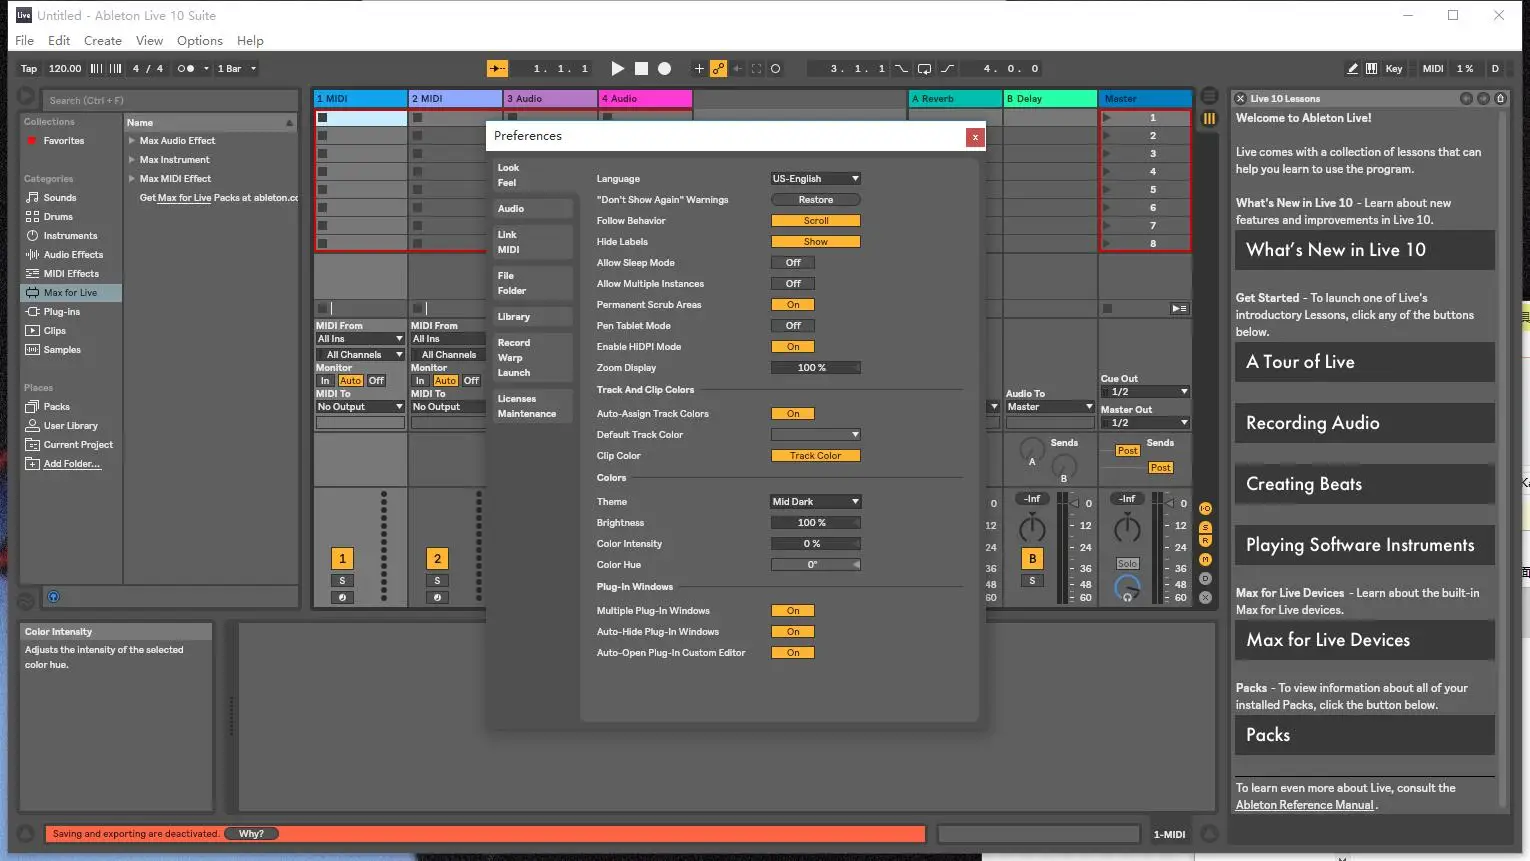Toggle Allow Multiple Instances switch
The image size is (1530, 861).
pyautogui.click(x=792, y=283)
